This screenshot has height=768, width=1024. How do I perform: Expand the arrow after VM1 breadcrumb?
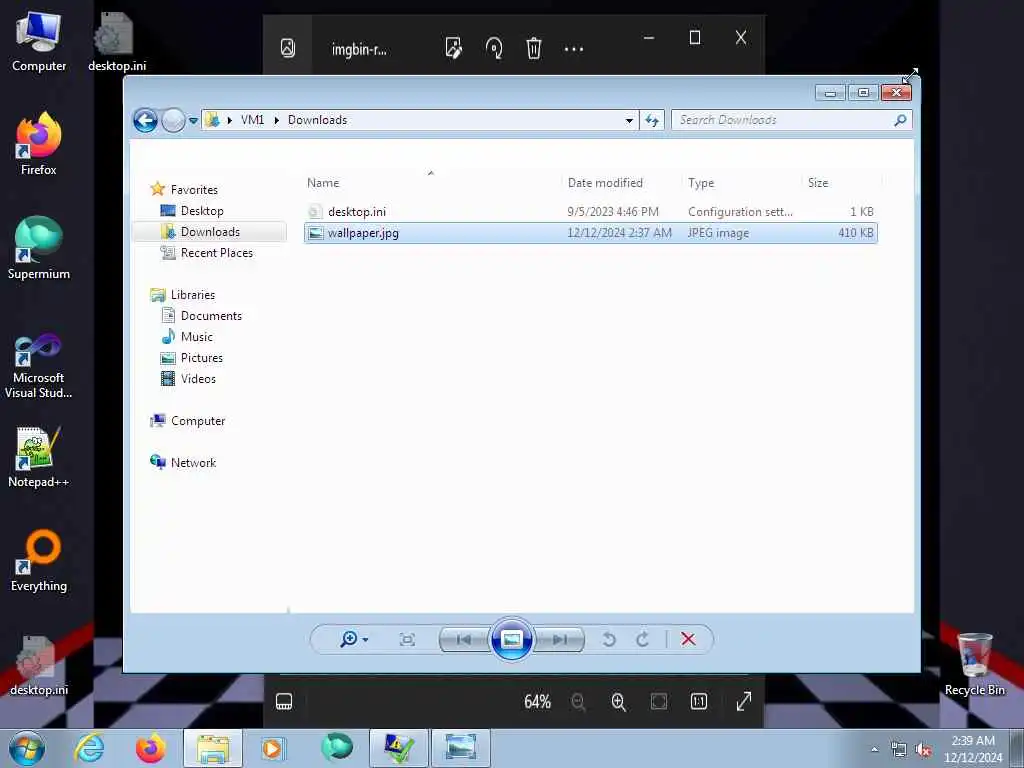pyautogui.click(x=276, y=120)
